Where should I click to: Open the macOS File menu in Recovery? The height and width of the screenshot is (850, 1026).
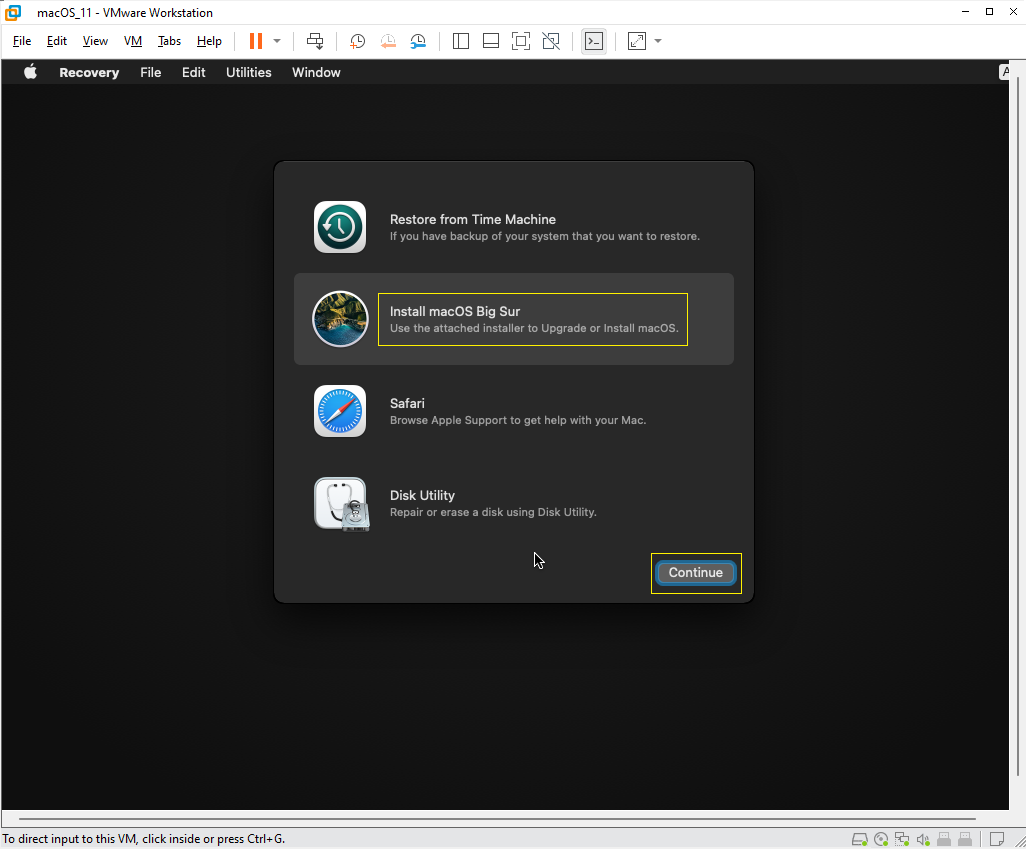[150, 73]
